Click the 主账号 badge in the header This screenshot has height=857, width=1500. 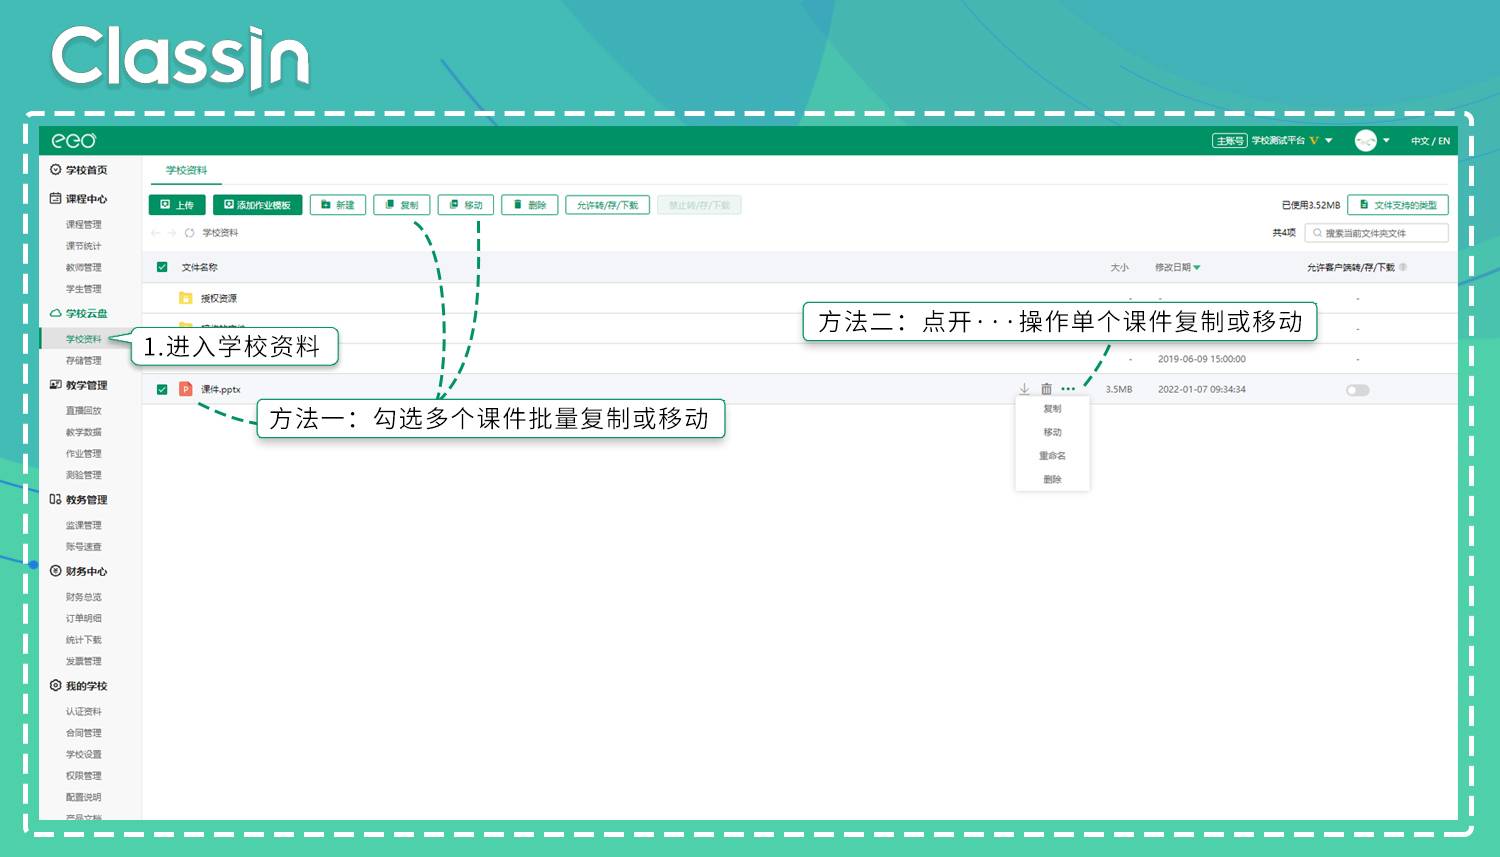(1229, 141)
